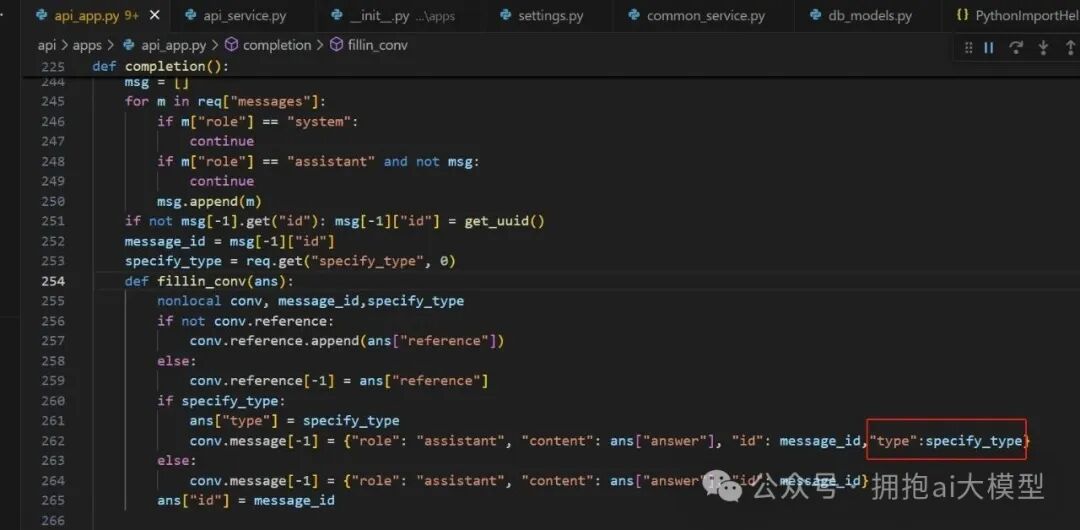The image size is (1080, 530).
Task: Click the Step Out debug icon
Action: pyautogui.click(x=1070, y=48)
